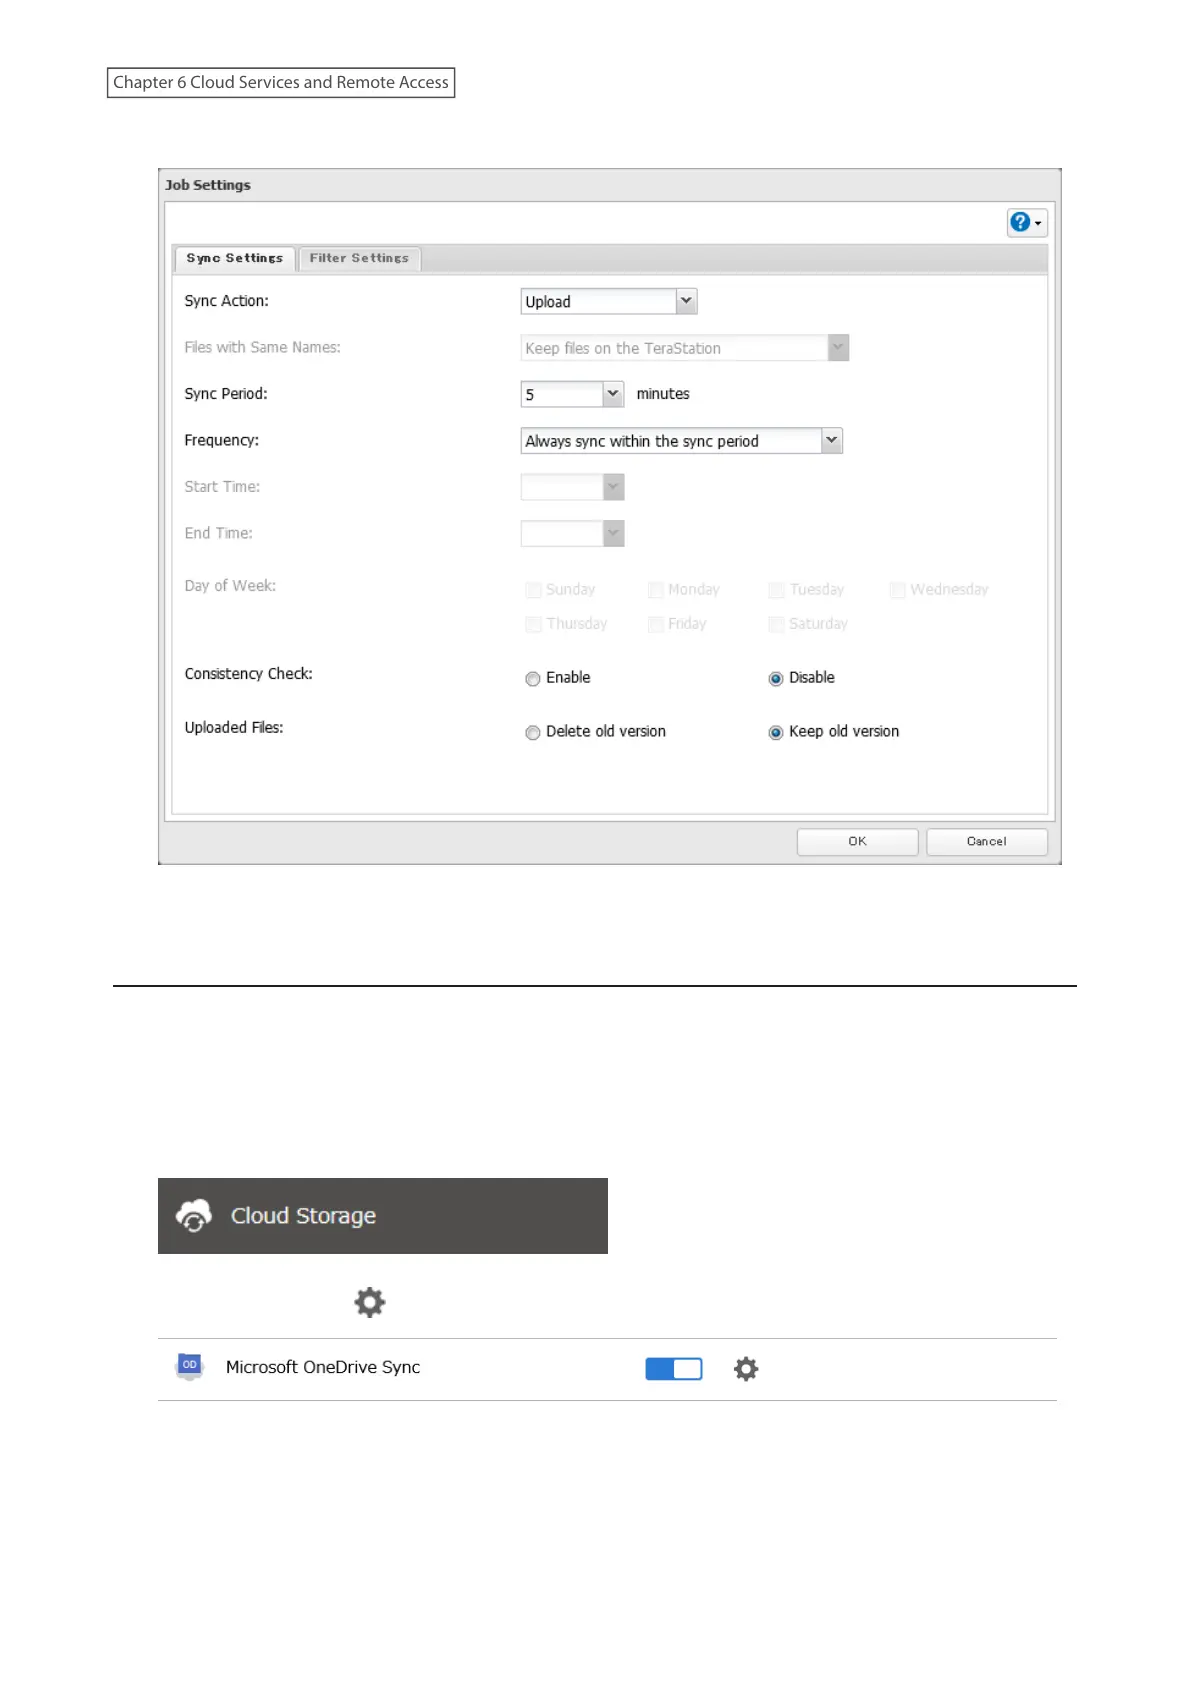The image size is (1191, 1684).
Task: Click the Consistency Check label
Action: point(248,674)
